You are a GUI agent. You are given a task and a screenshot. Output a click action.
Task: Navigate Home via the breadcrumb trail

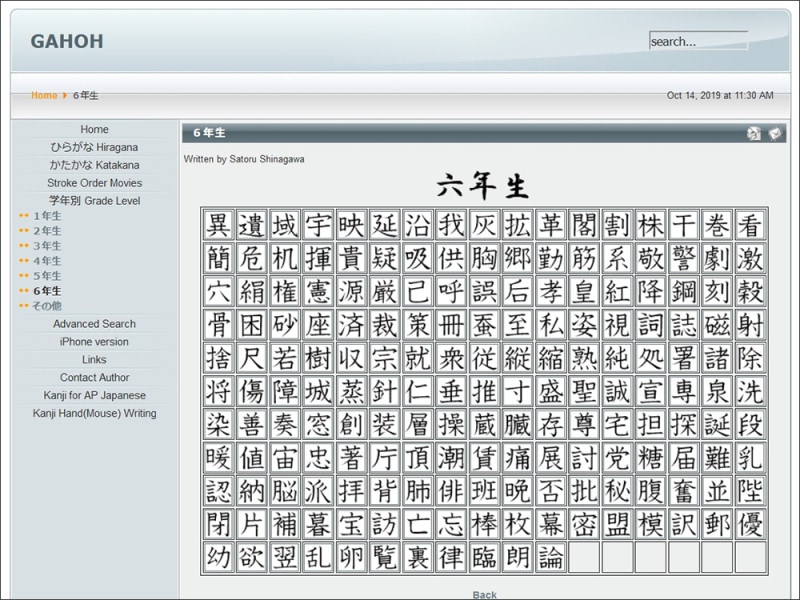[x=44, y=95]
